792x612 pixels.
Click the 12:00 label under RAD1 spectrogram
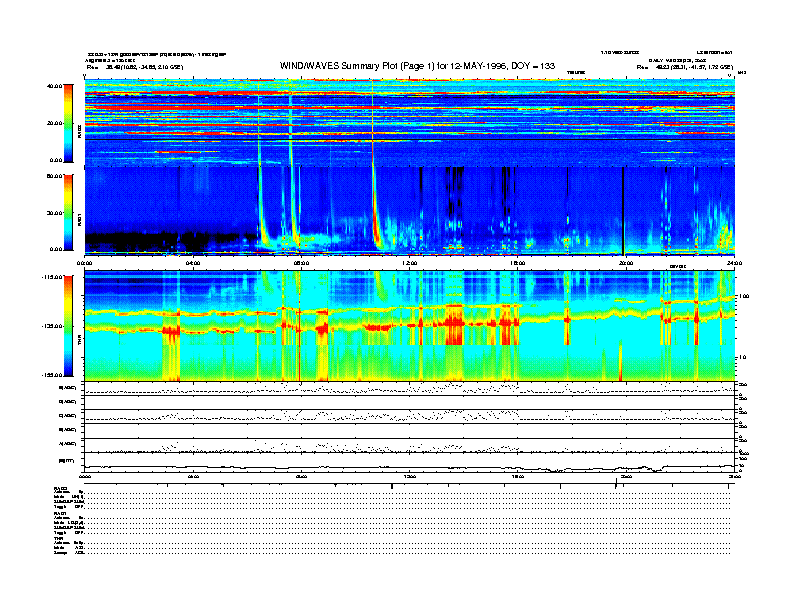click(x=409, y=263)
